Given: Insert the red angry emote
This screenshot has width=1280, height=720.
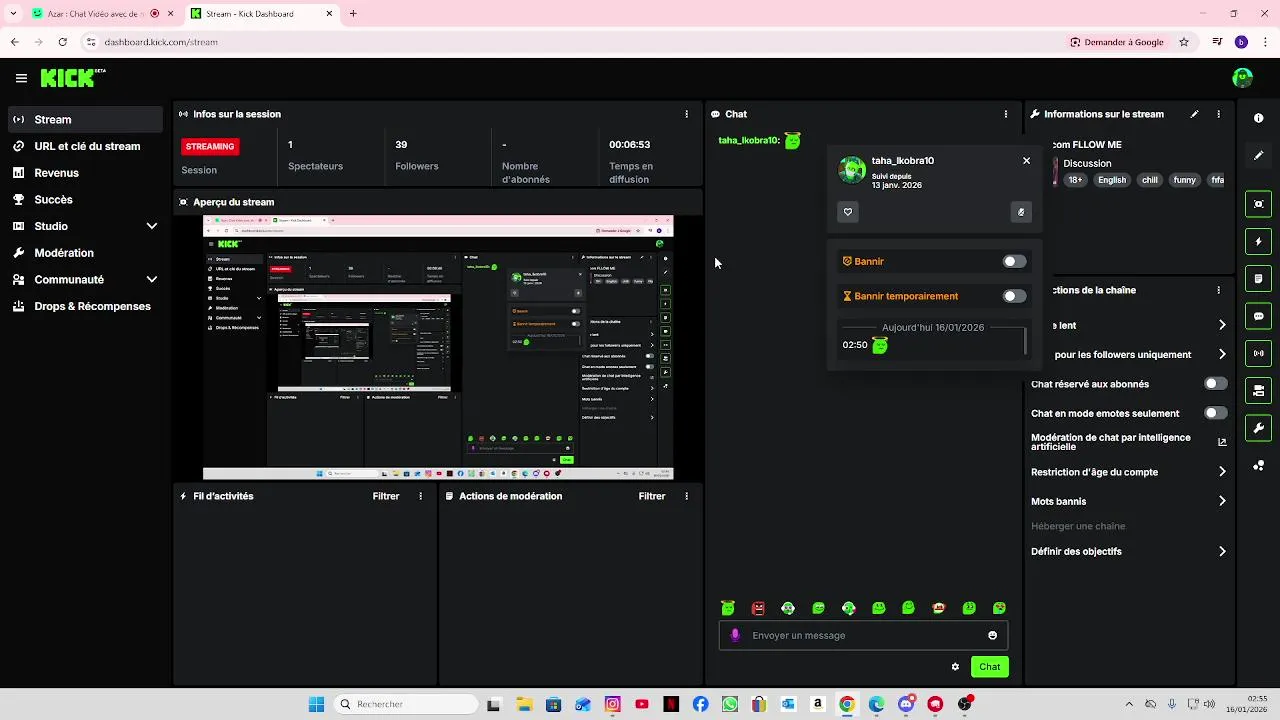Looking at the screenshot, I should click(x=758, y=608).
